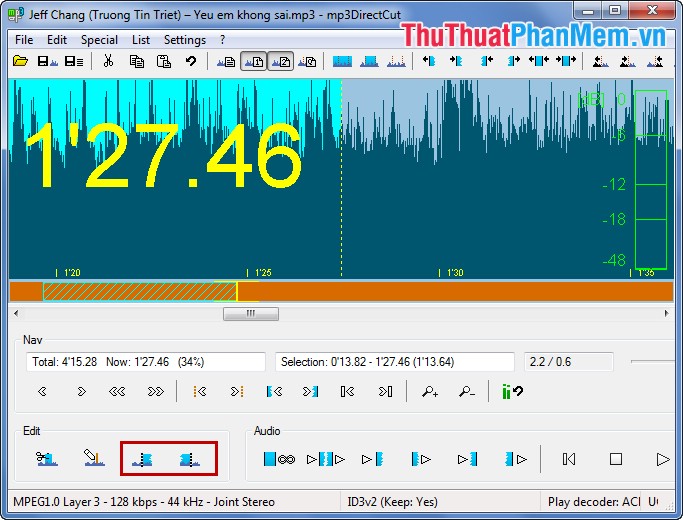
Task: Open the Special menu
Action: coord(99,40)
